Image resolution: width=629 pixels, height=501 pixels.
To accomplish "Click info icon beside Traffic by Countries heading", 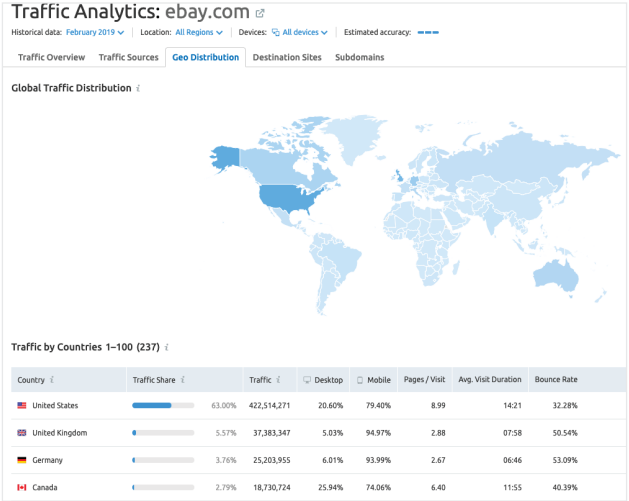I will (166, 347).
